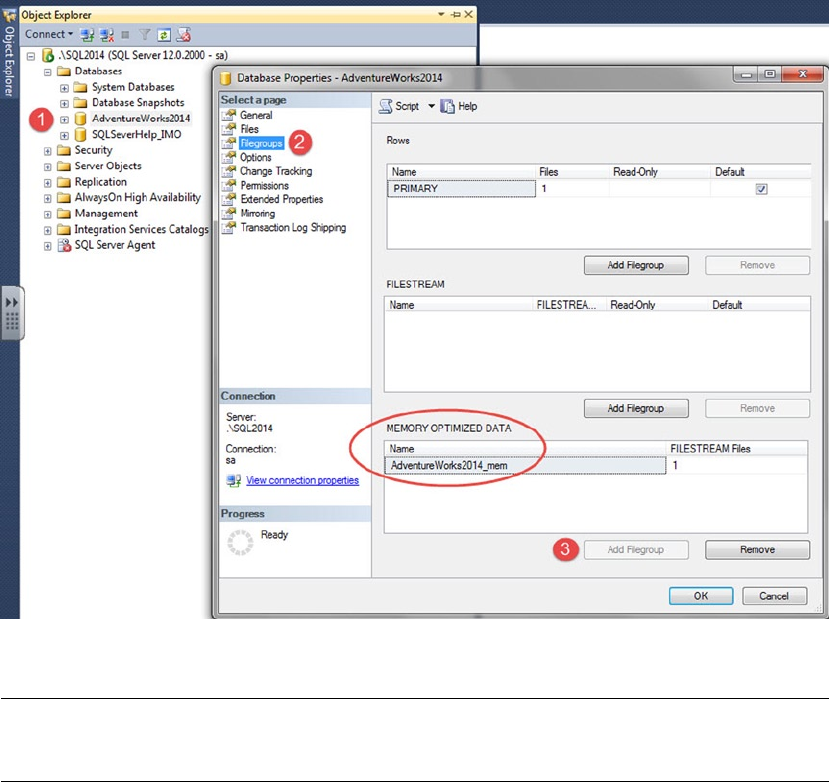Image resolution: width=829 pixels, height=782 pixels.
Task: Click the Help icon in dialog toolbar
Action: [447, 106]
